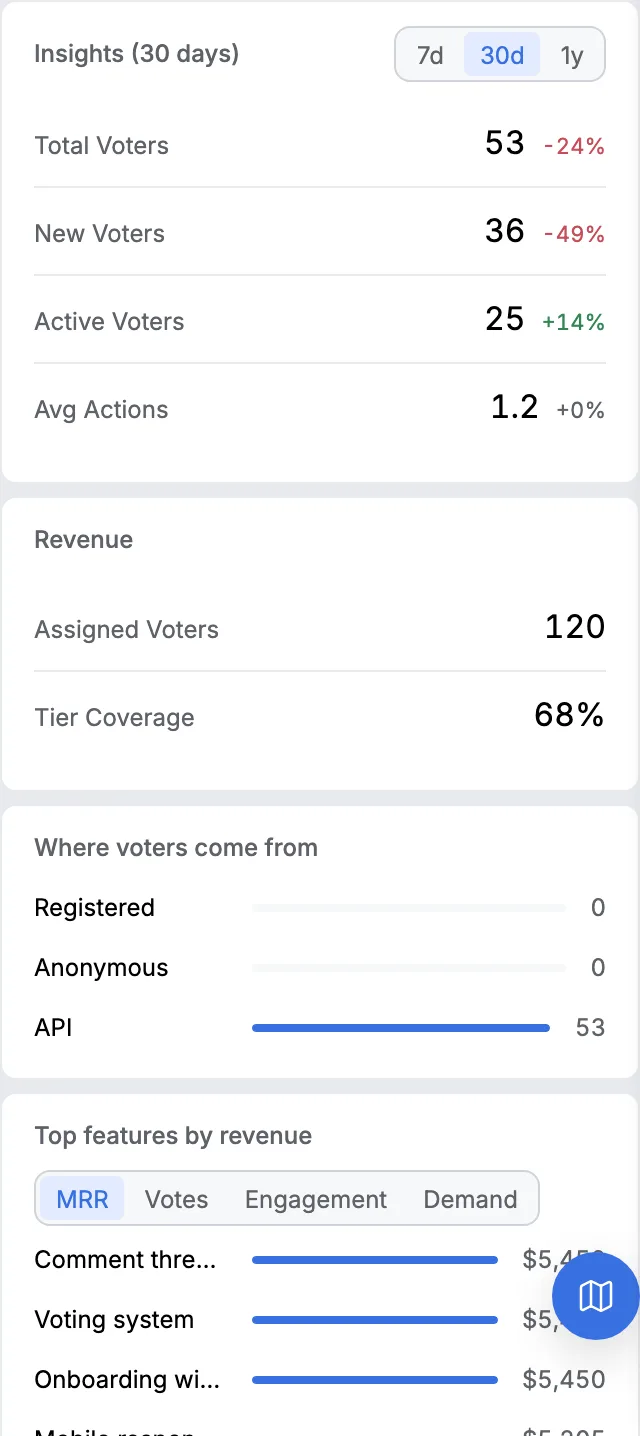This screenshot has width=640, height=1436.
Task: Open the Voting system feature entry
Action: coord(320,1320)
